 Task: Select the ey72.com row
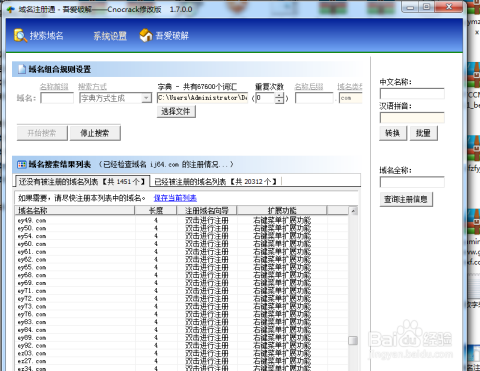[x=181, y=299]
